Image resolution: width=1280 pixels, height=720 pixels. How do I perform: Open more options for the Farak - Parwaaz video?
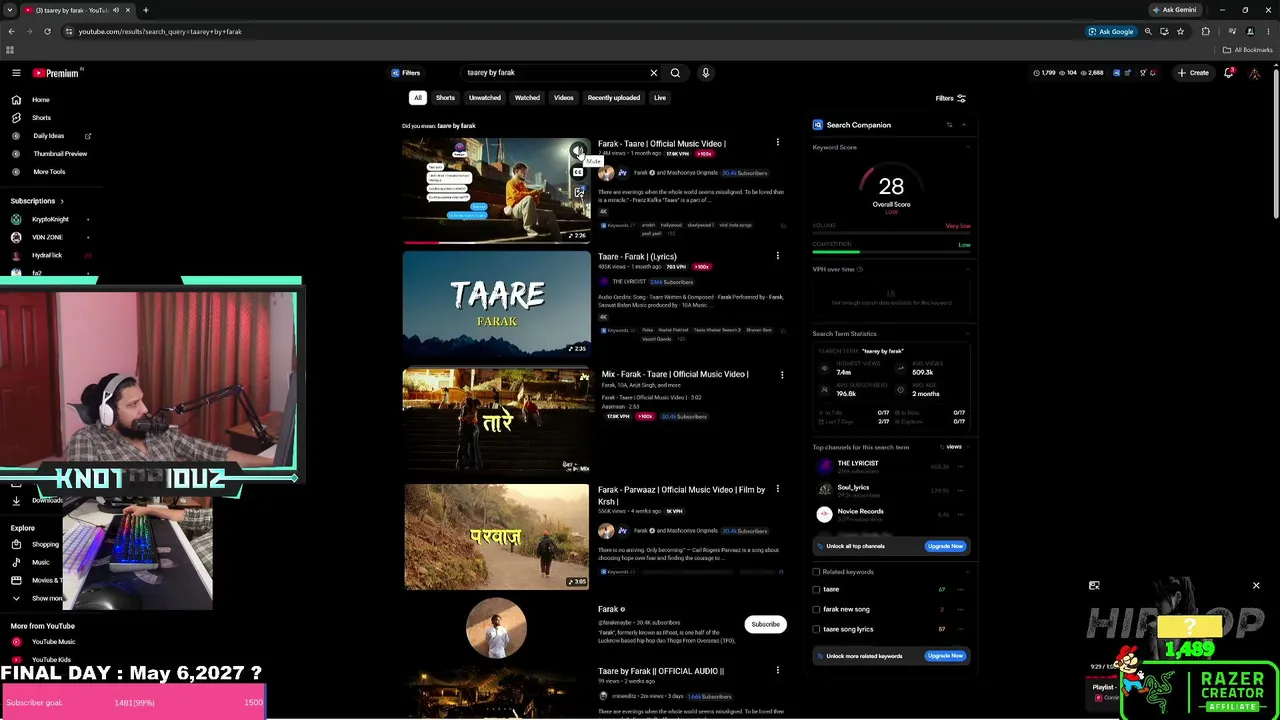[x=777, y=489]
